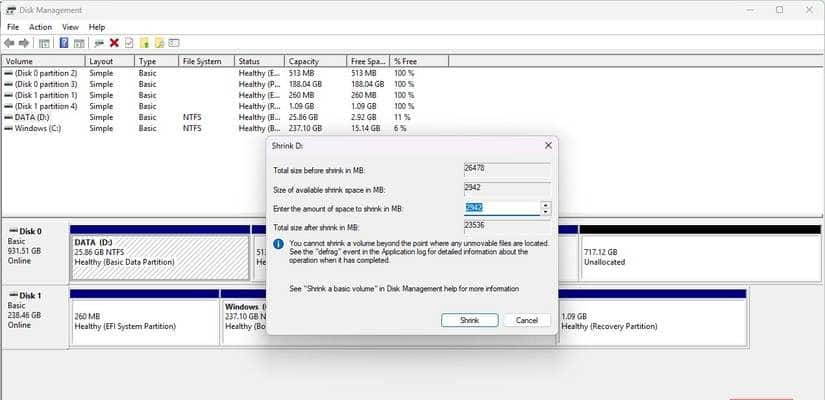This screenshot has width=825, height=400.
Task: Click the Forward arrow toolbar icon
Action: 24,43
